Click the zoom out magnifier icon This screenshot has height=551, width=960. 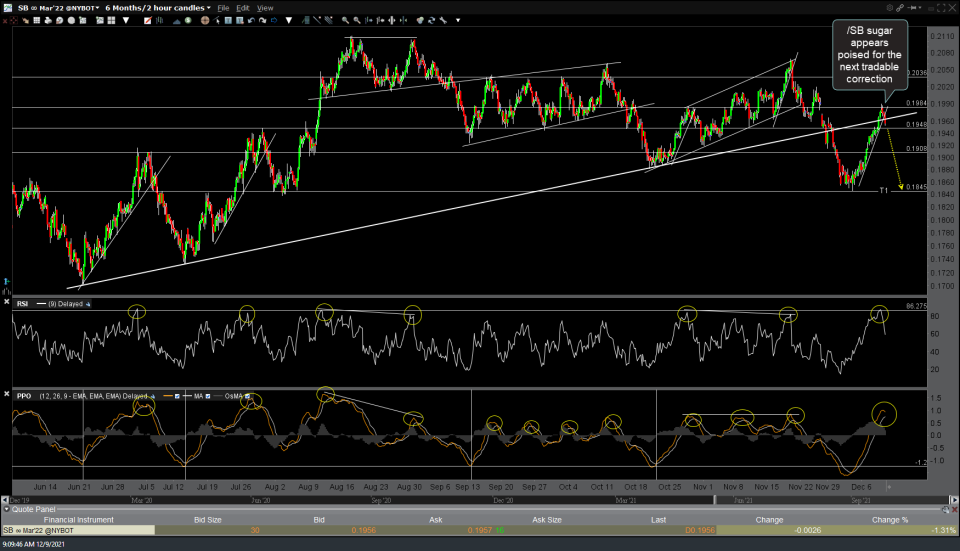tap(358, 21)
